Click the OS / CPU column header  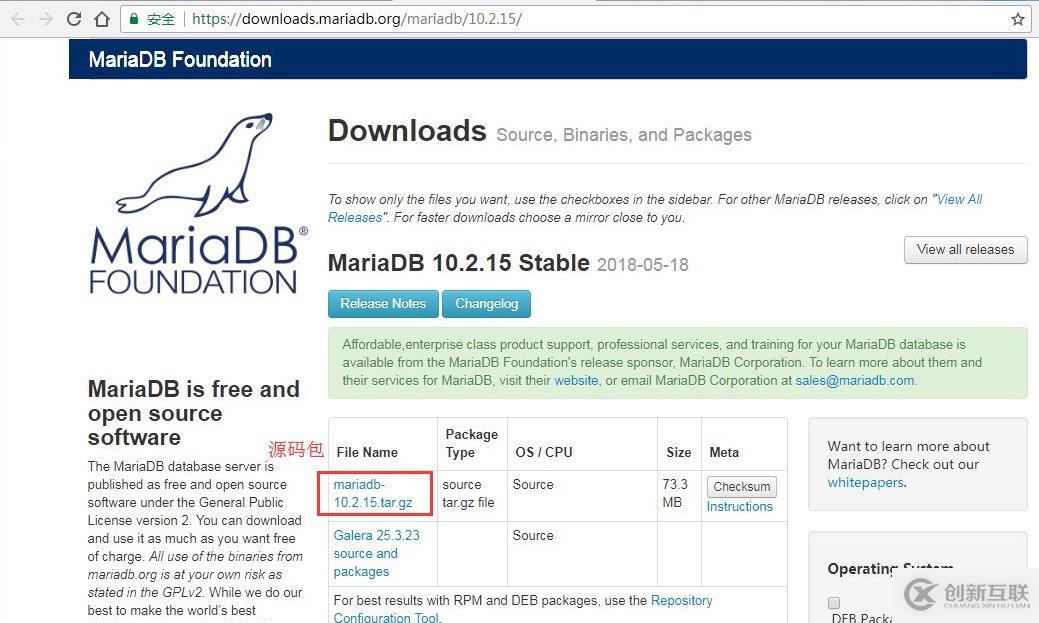[x=544, y=452]
